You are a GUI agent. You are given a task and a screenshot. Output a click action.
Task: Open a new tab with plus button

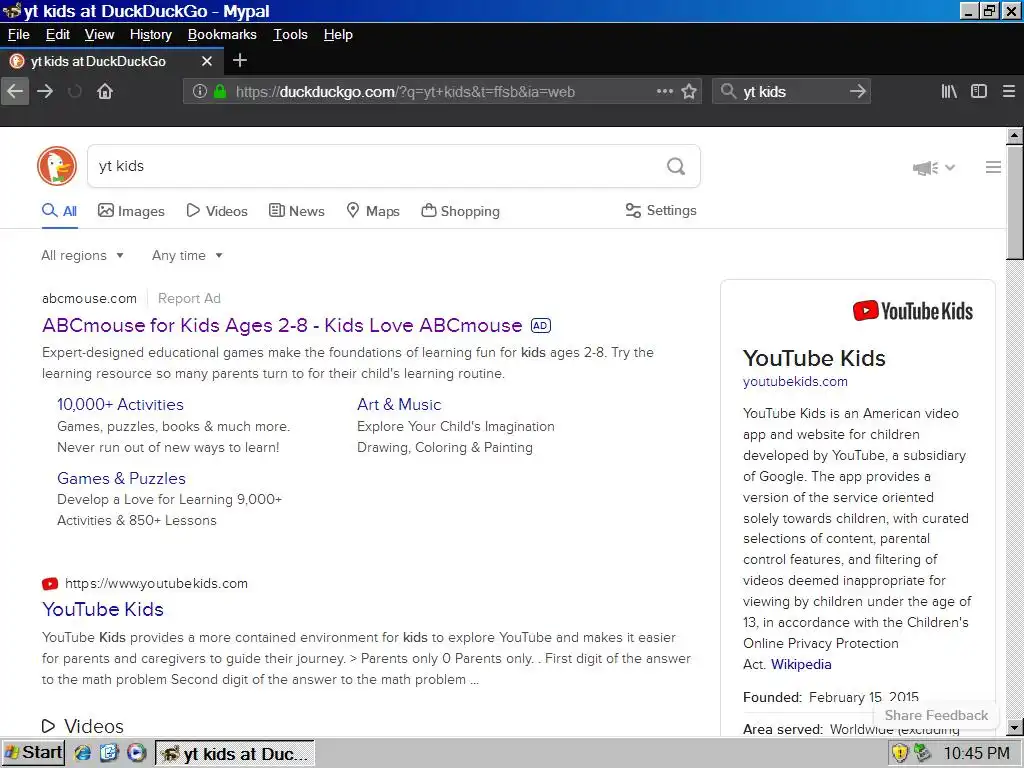240,61
